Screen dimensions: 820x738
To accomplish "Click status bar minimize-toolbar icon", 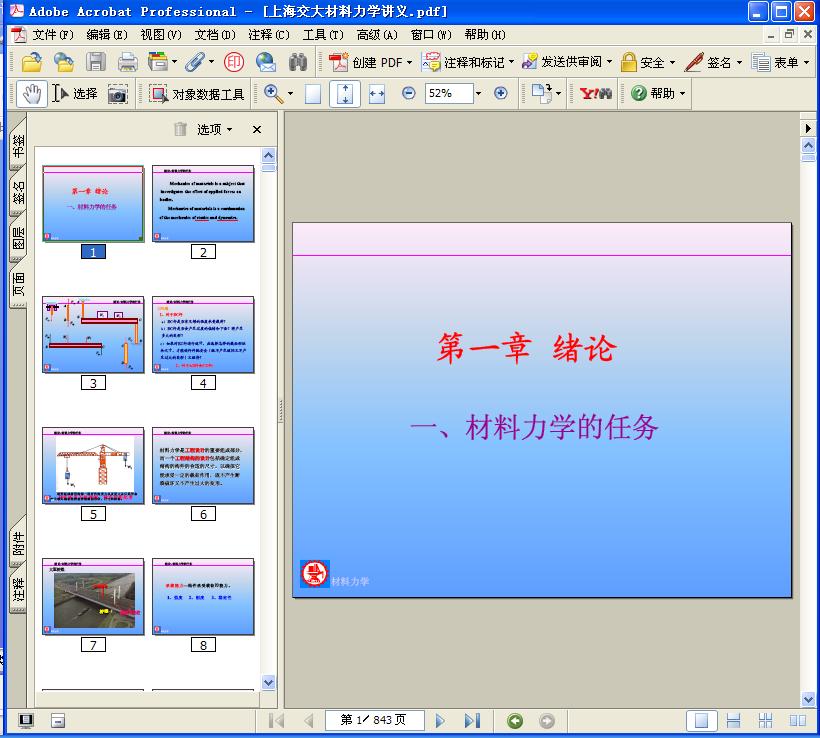I will (x=58, y=720).
